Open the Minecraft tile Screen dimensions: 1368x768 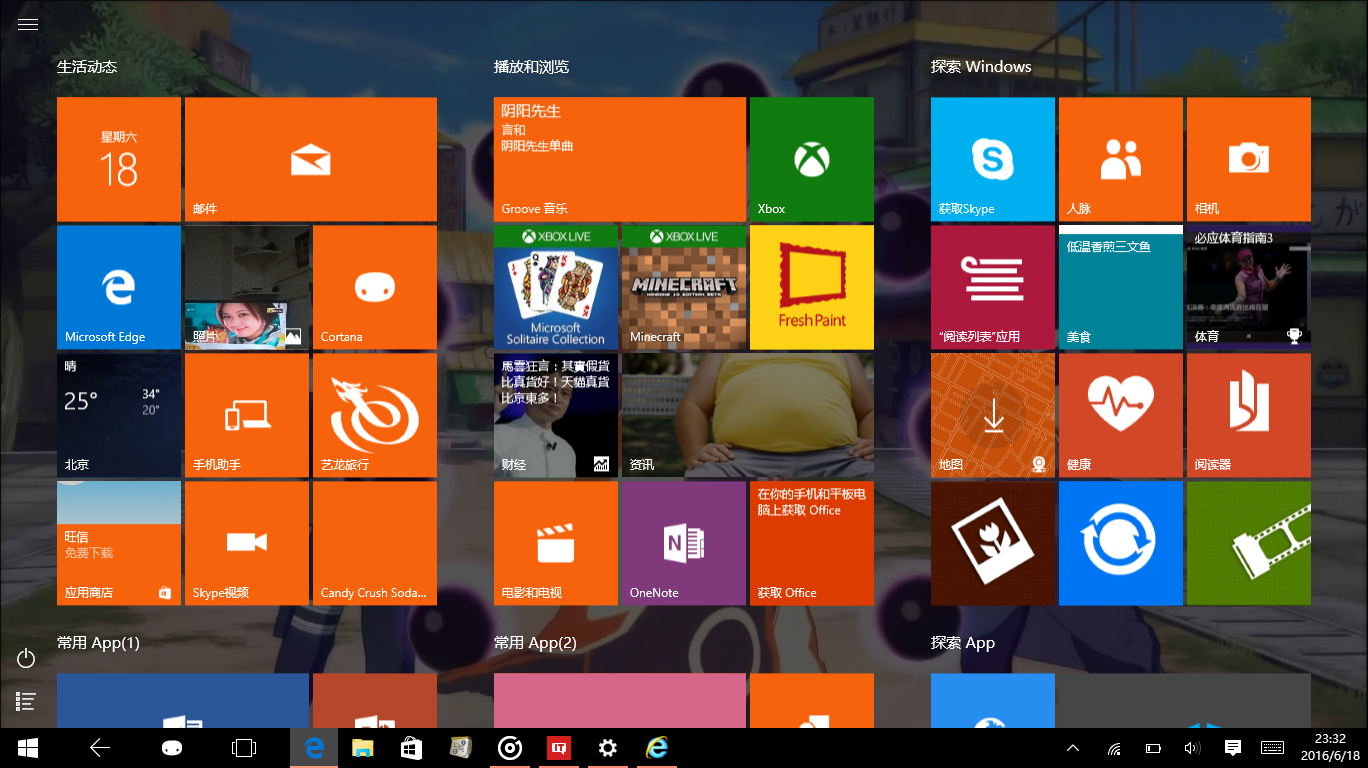683,287
